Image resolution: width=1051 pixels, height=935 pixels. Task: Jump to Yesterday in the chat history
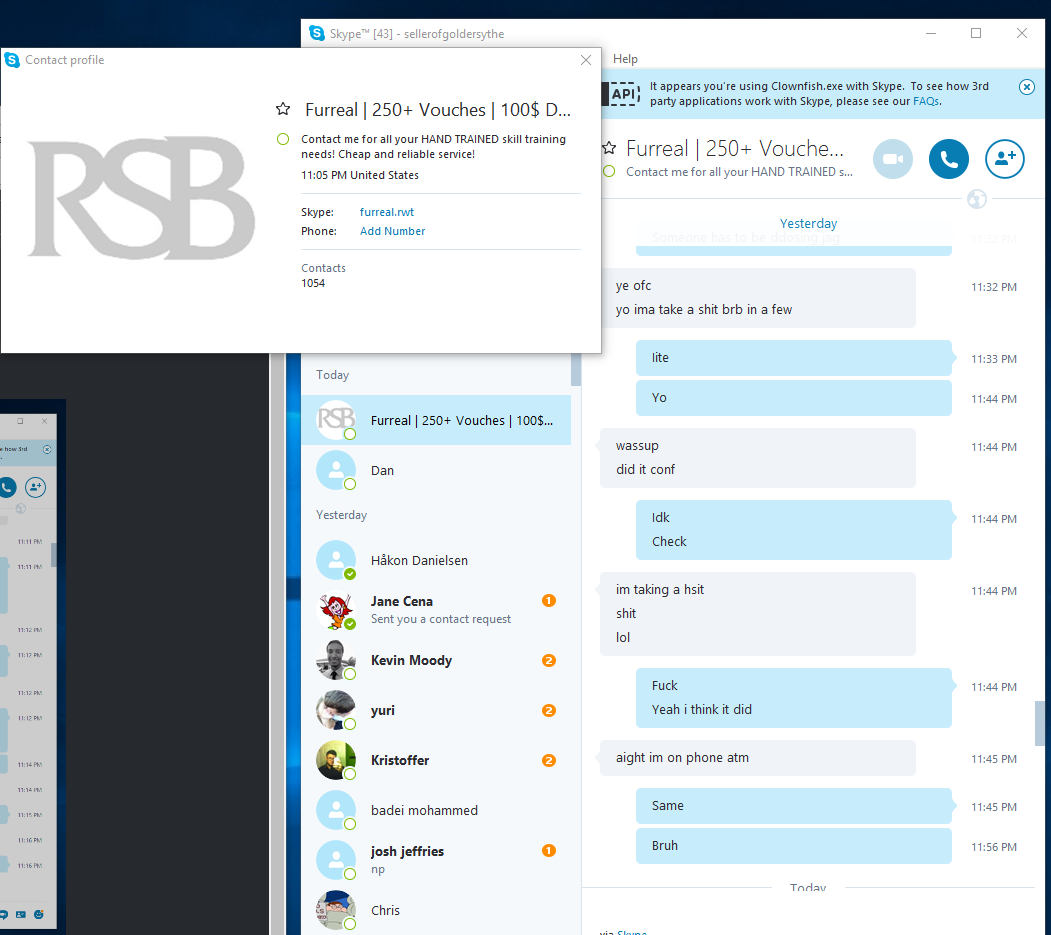(808, 223)
